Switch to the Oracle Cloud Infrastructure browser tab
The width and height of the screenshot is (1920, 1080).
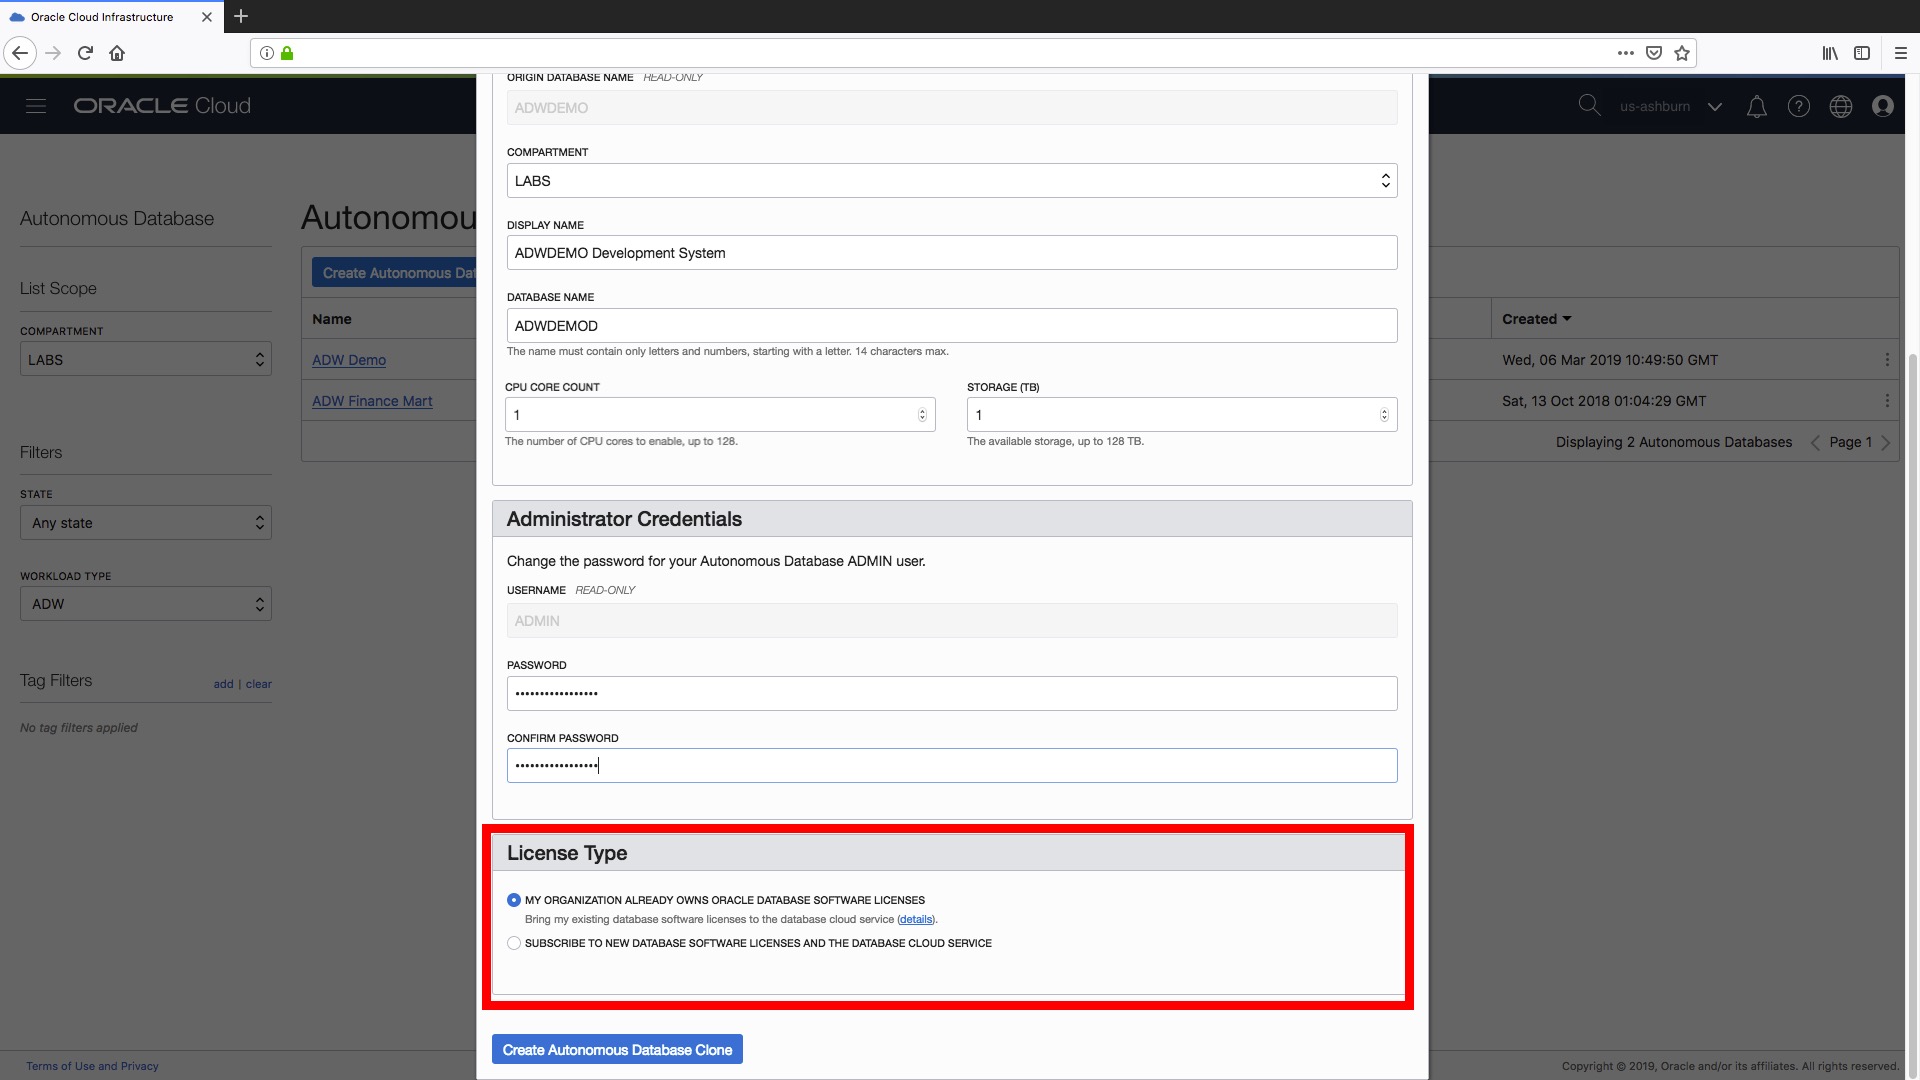click(x=100, y=16)
